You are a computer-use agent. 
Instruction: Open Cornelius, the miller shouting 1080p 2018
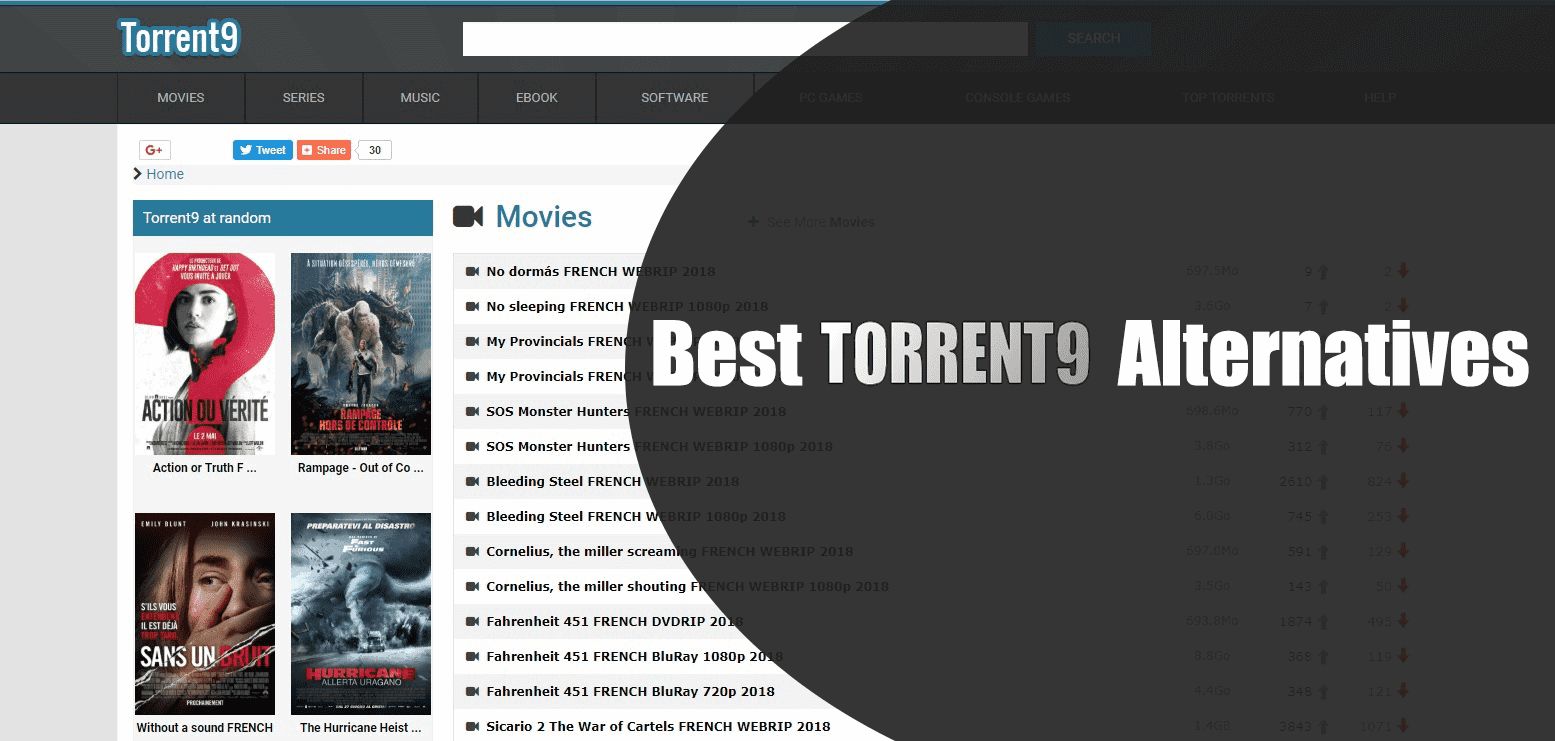[687, 586]
